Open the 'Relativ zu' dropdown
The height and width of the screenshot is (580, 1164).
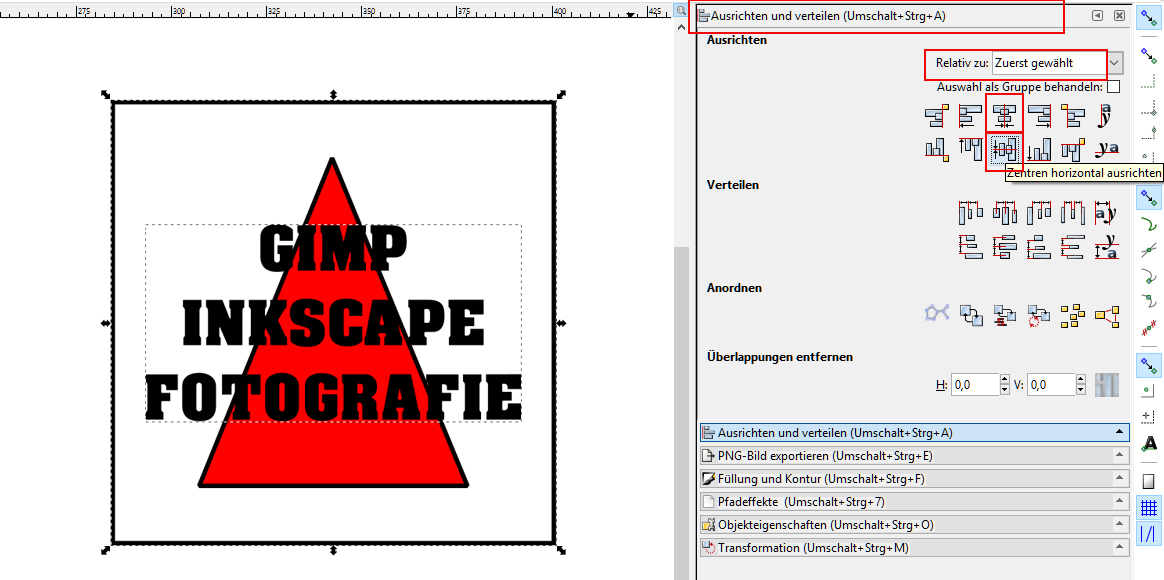point(1115,63)
